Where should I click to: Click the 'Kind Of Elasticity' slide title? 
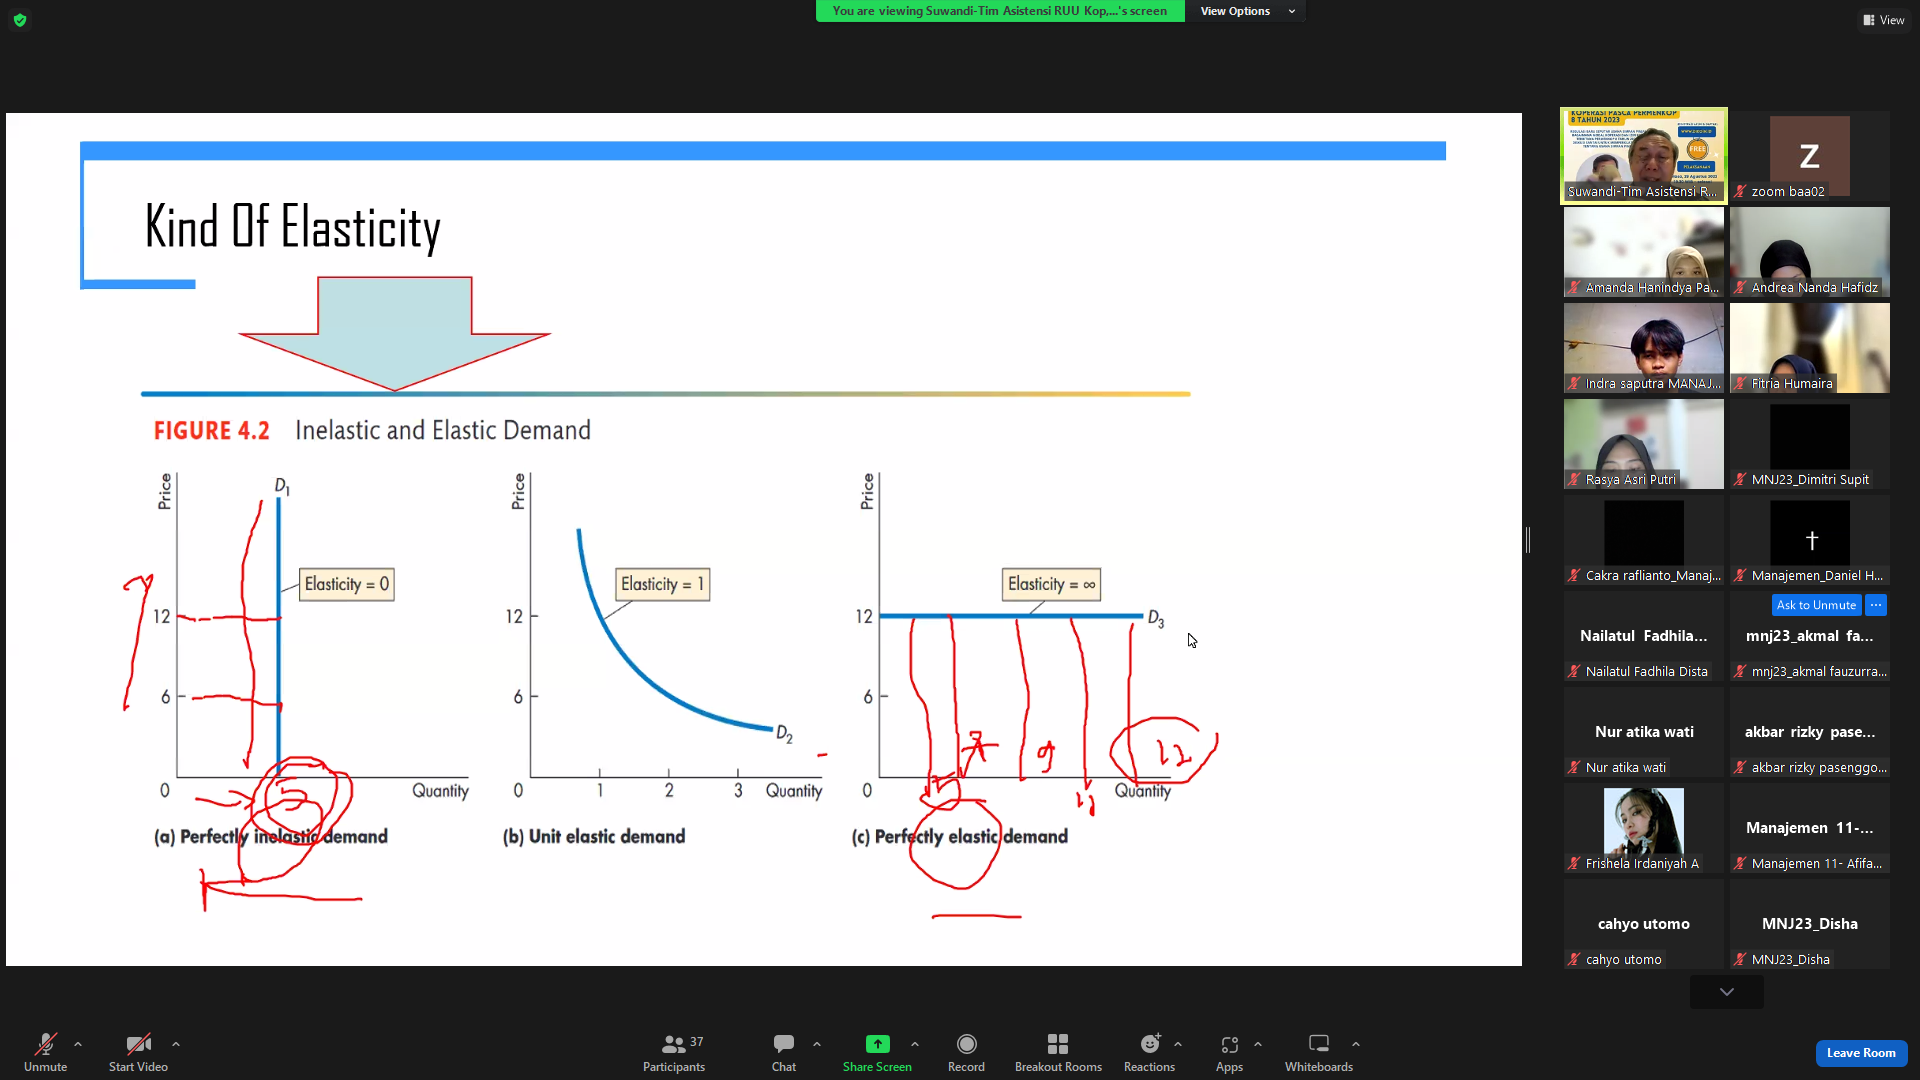coord(292,226)
